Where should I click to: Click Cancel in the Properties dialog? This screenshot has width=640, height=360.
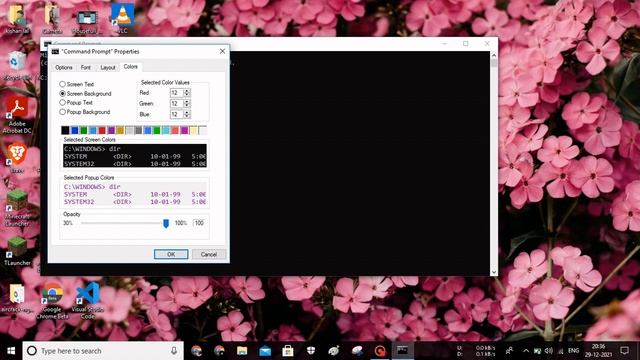click(x=209, y=254)
